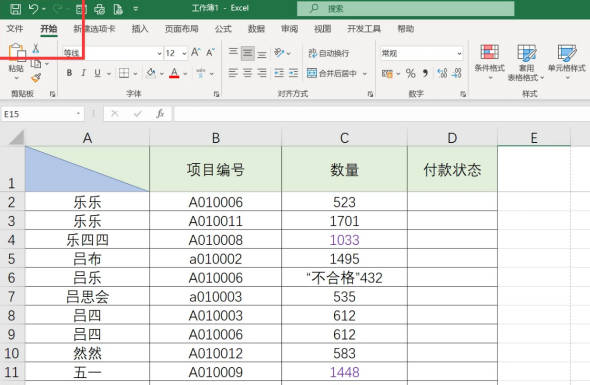This screenshot has width=590, height=385.
Task: Click the Save icon in quick access toolbar
Action: (15, 9)
